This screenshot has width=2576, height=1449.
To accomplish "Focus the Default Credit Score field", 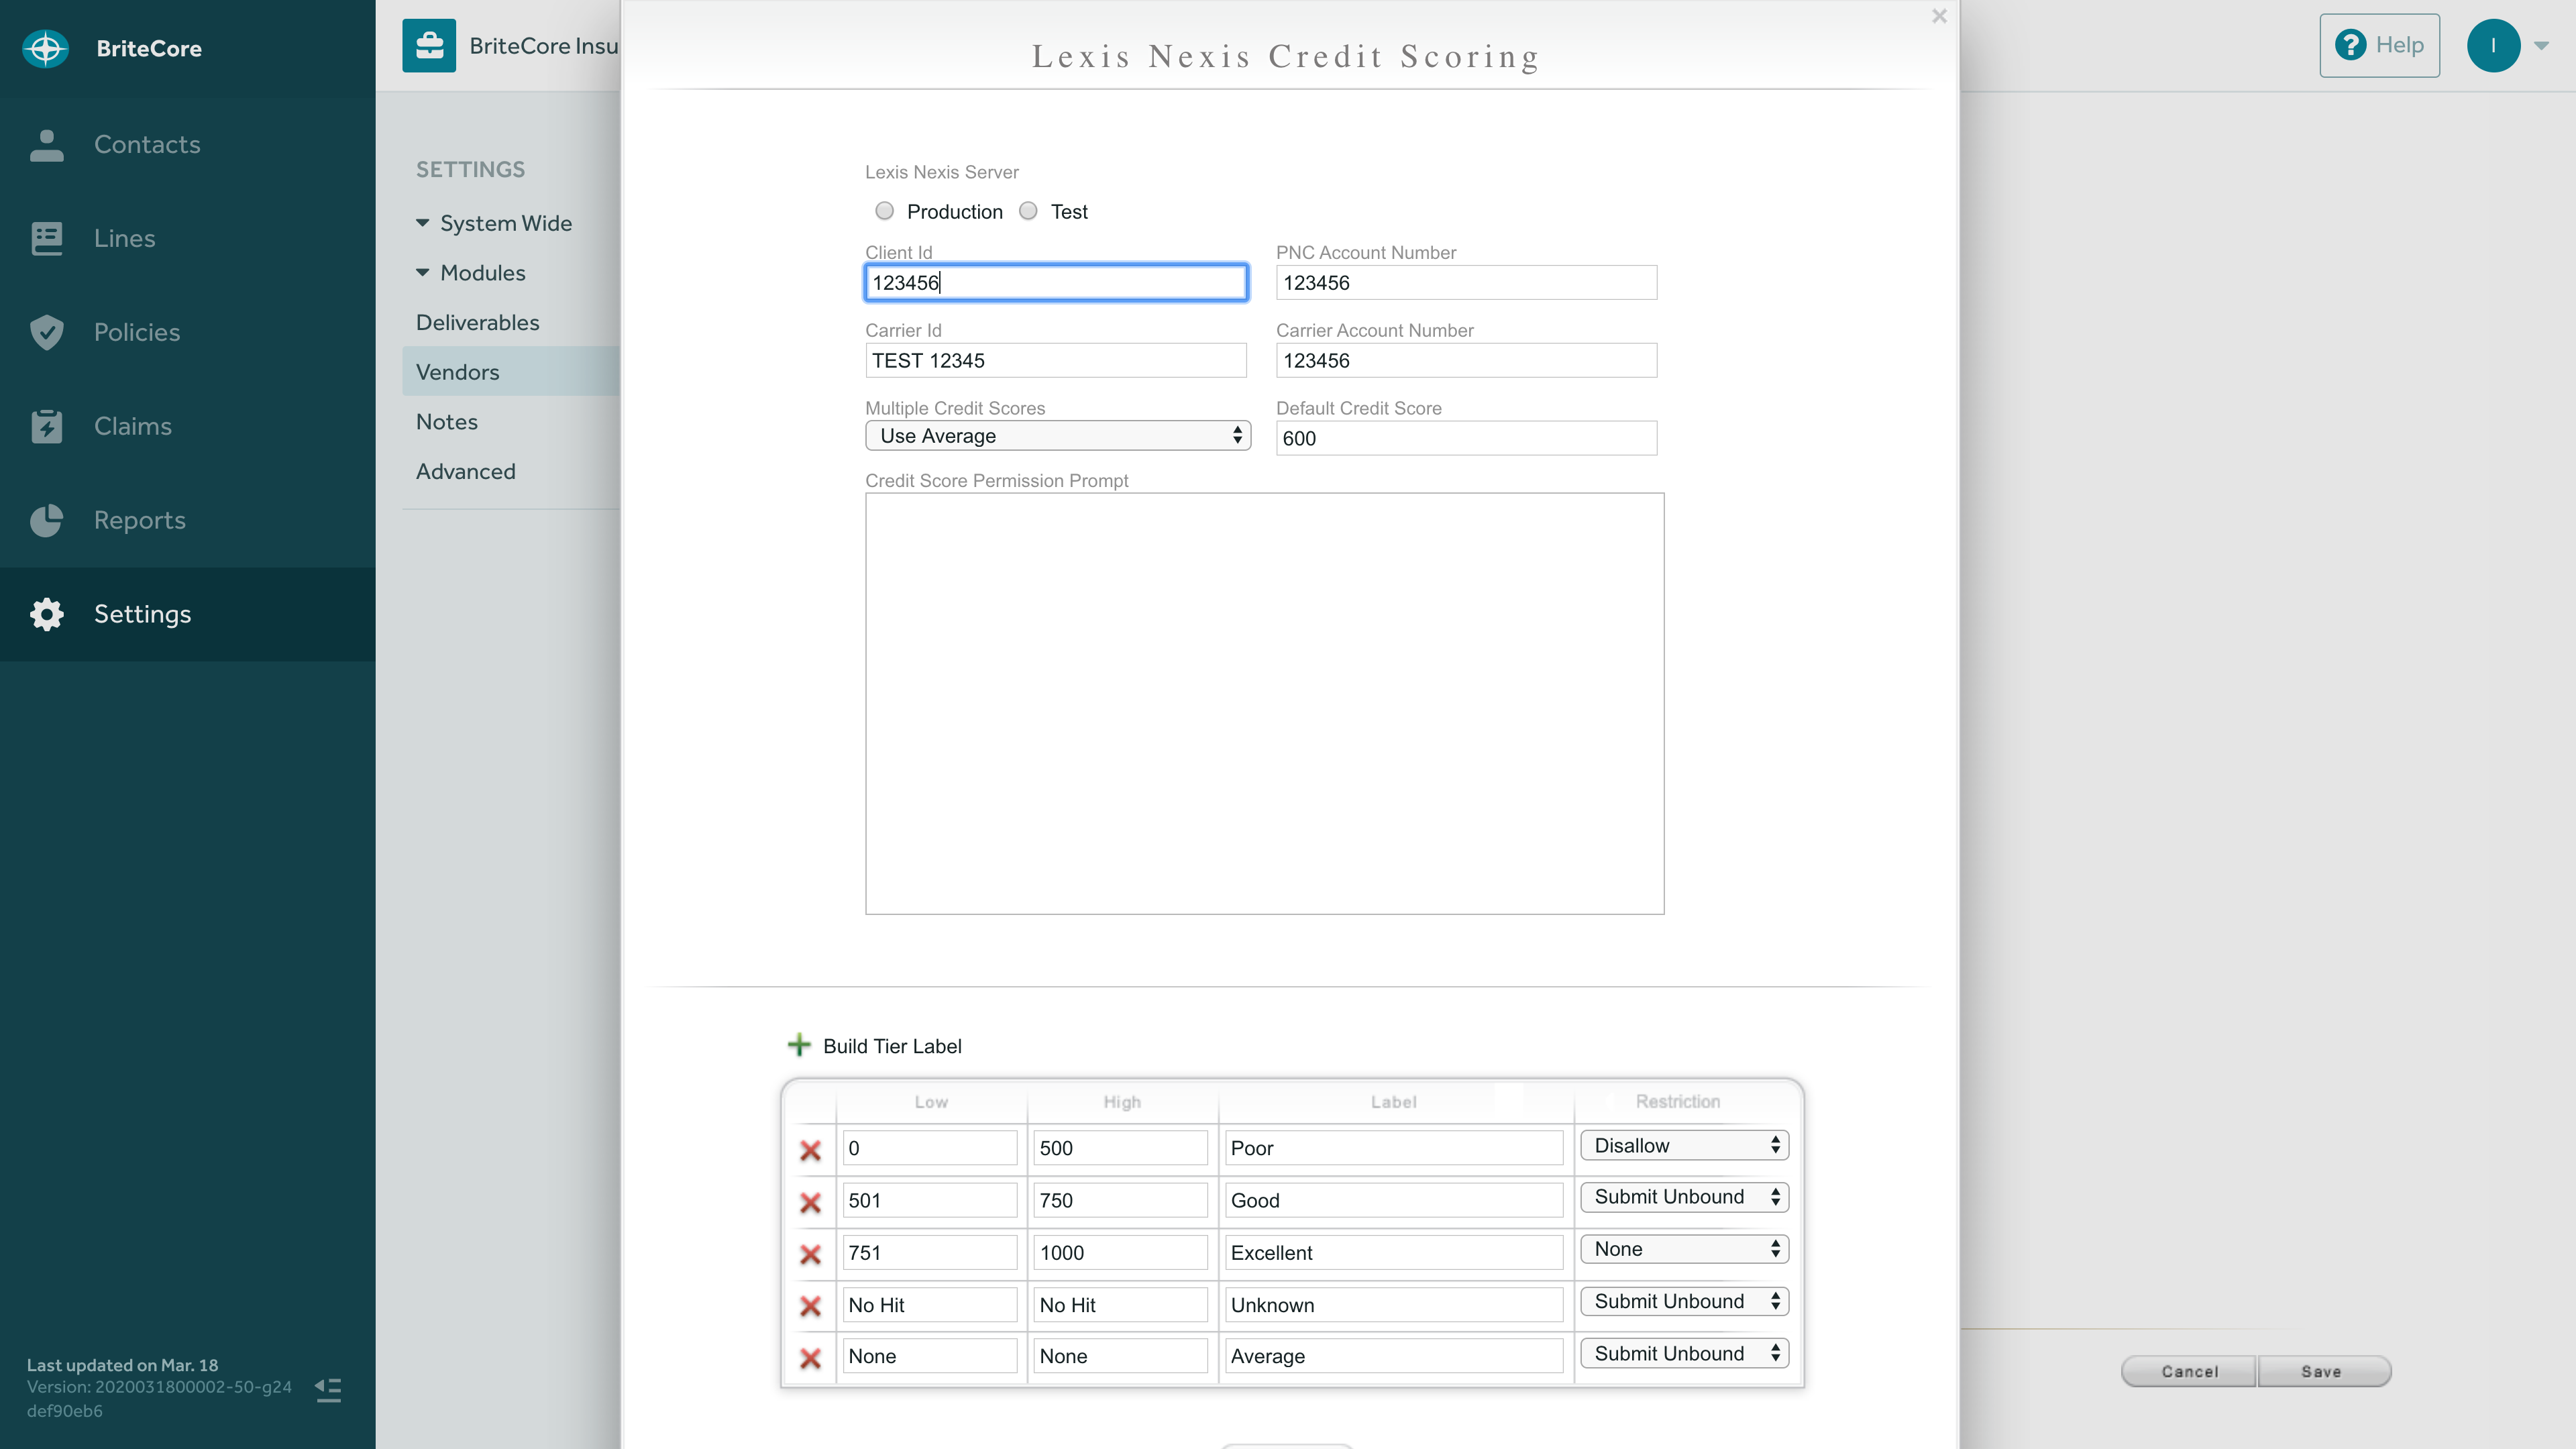I will [1466, 438].
